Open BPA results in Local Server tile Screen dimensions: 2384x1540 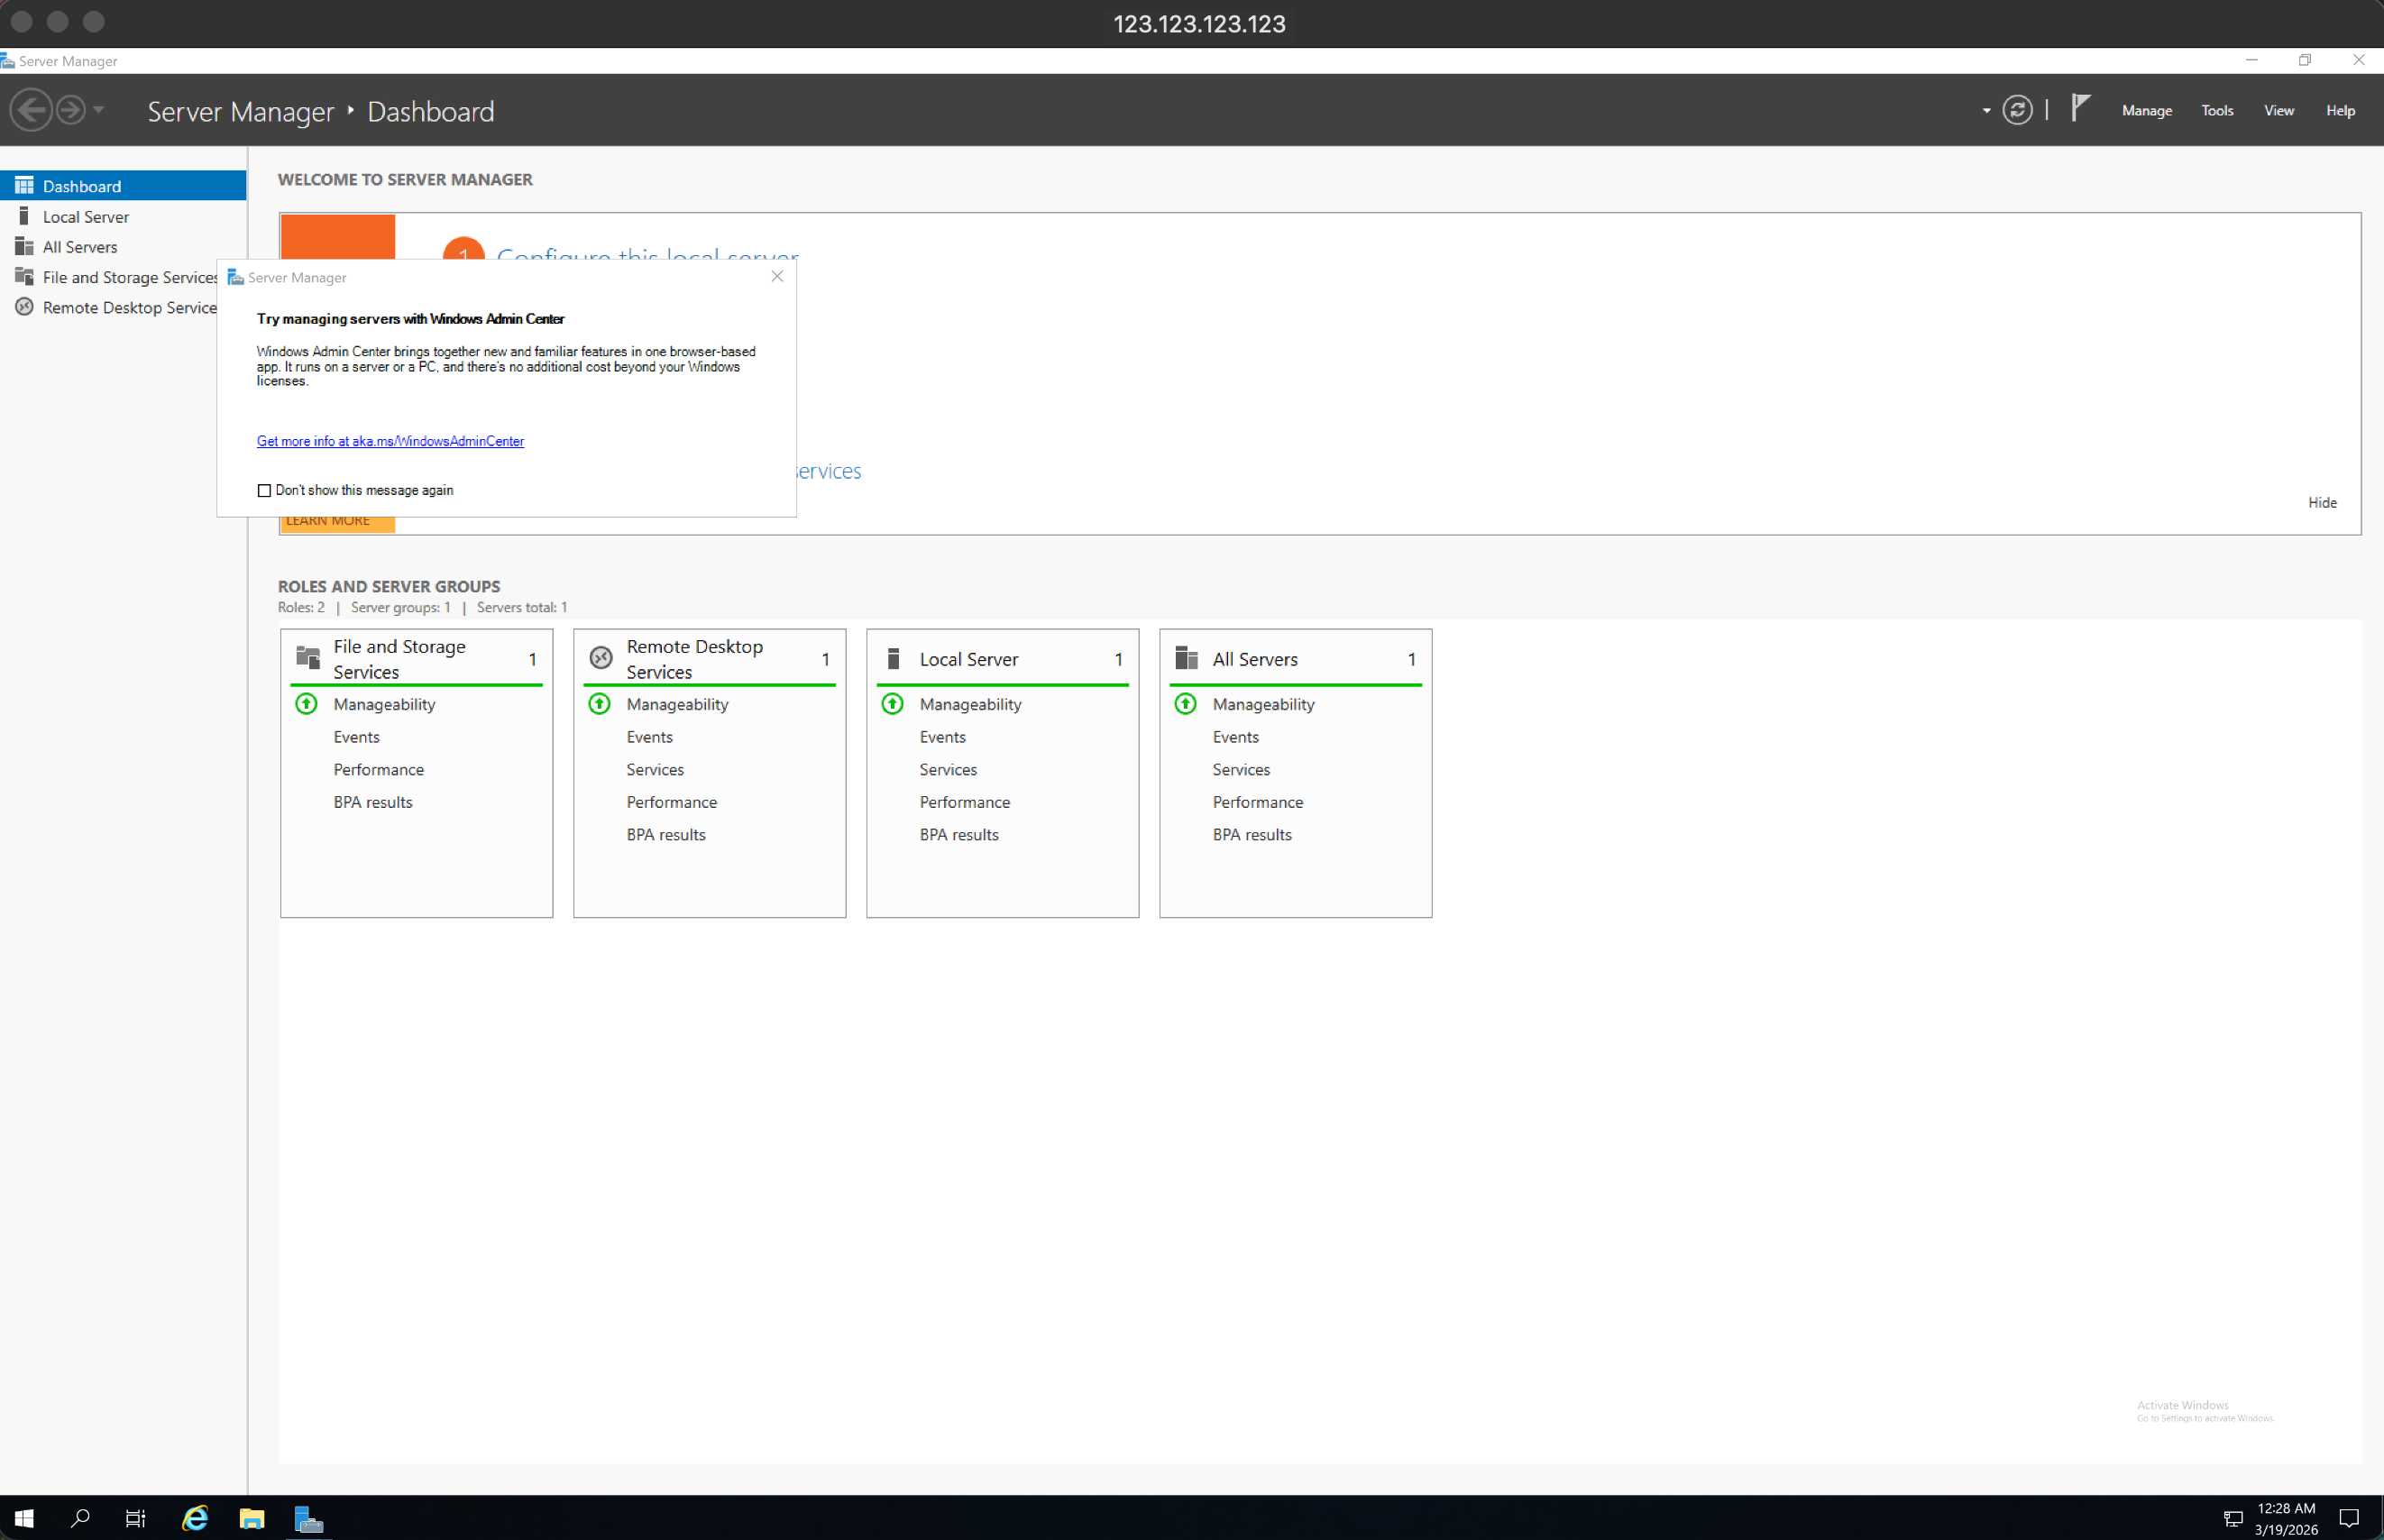(x=958, y=835)
